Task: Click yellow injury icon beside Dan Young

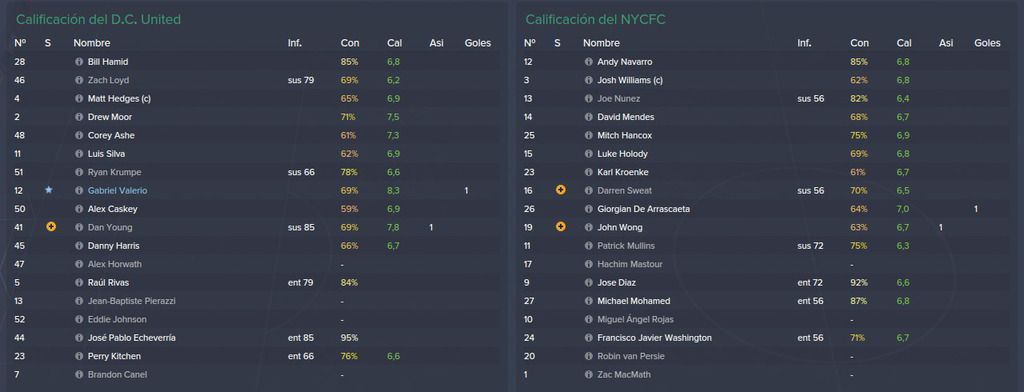Action: tap(51, 227)
